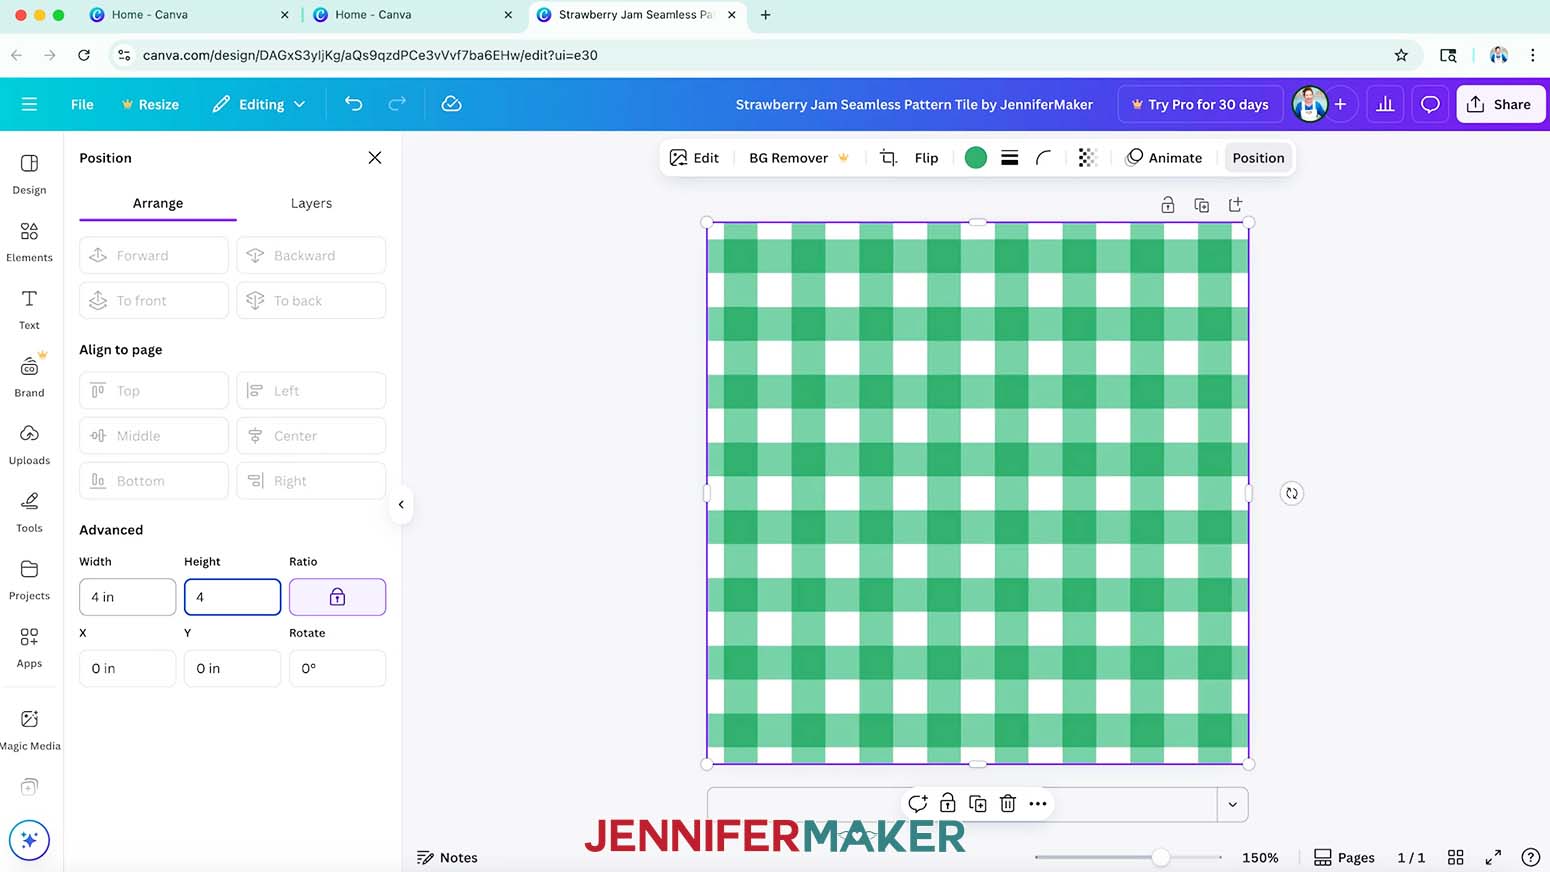Open more options in floating toolbar
1550x872 pixels.
coord(1038,803)
